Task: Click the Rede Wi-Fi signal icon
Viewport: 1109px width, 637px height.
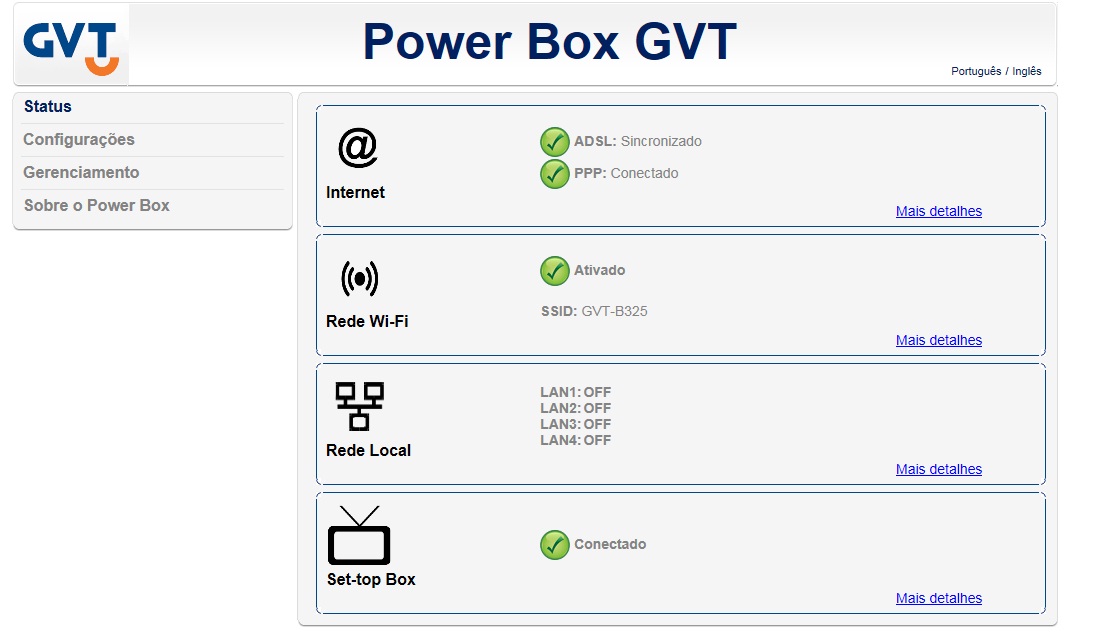Action: 359,279
